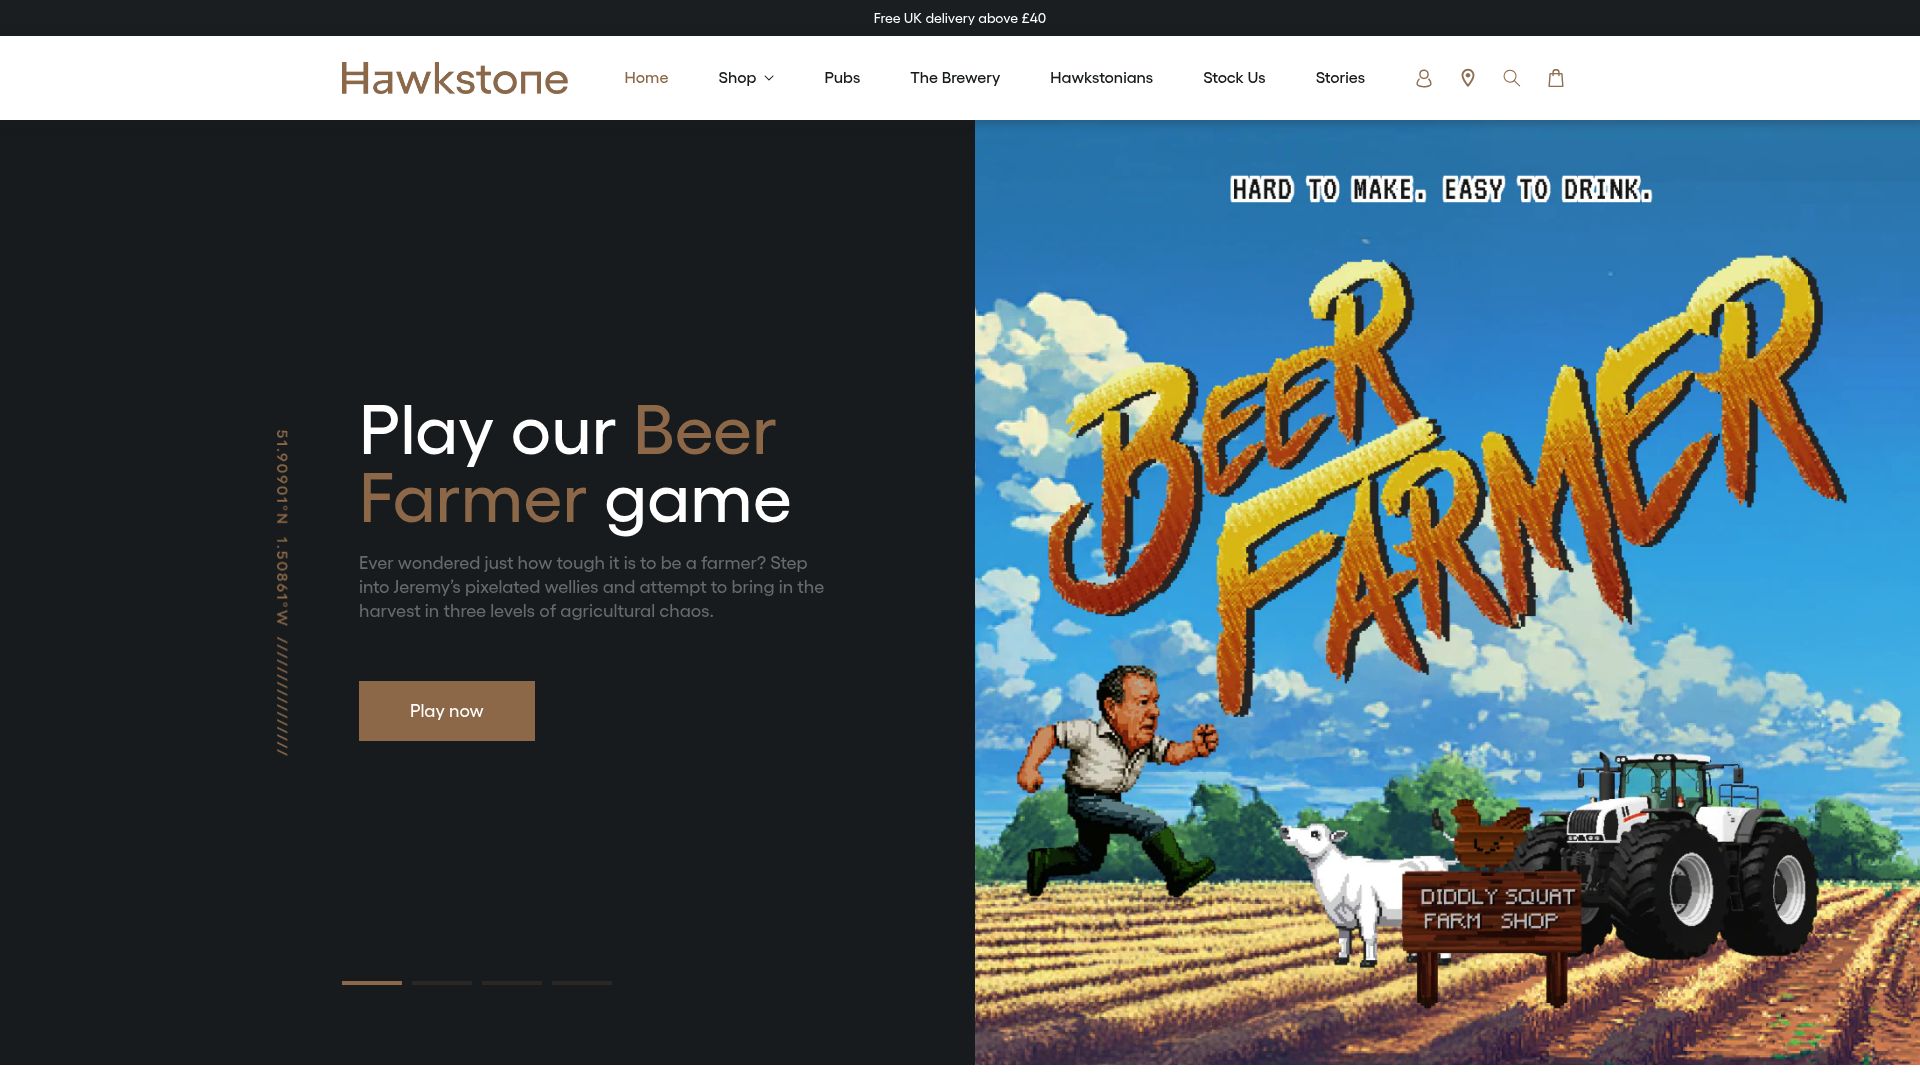
Task: Open search via magnifying glass icon
Action: coord(1512,78)
